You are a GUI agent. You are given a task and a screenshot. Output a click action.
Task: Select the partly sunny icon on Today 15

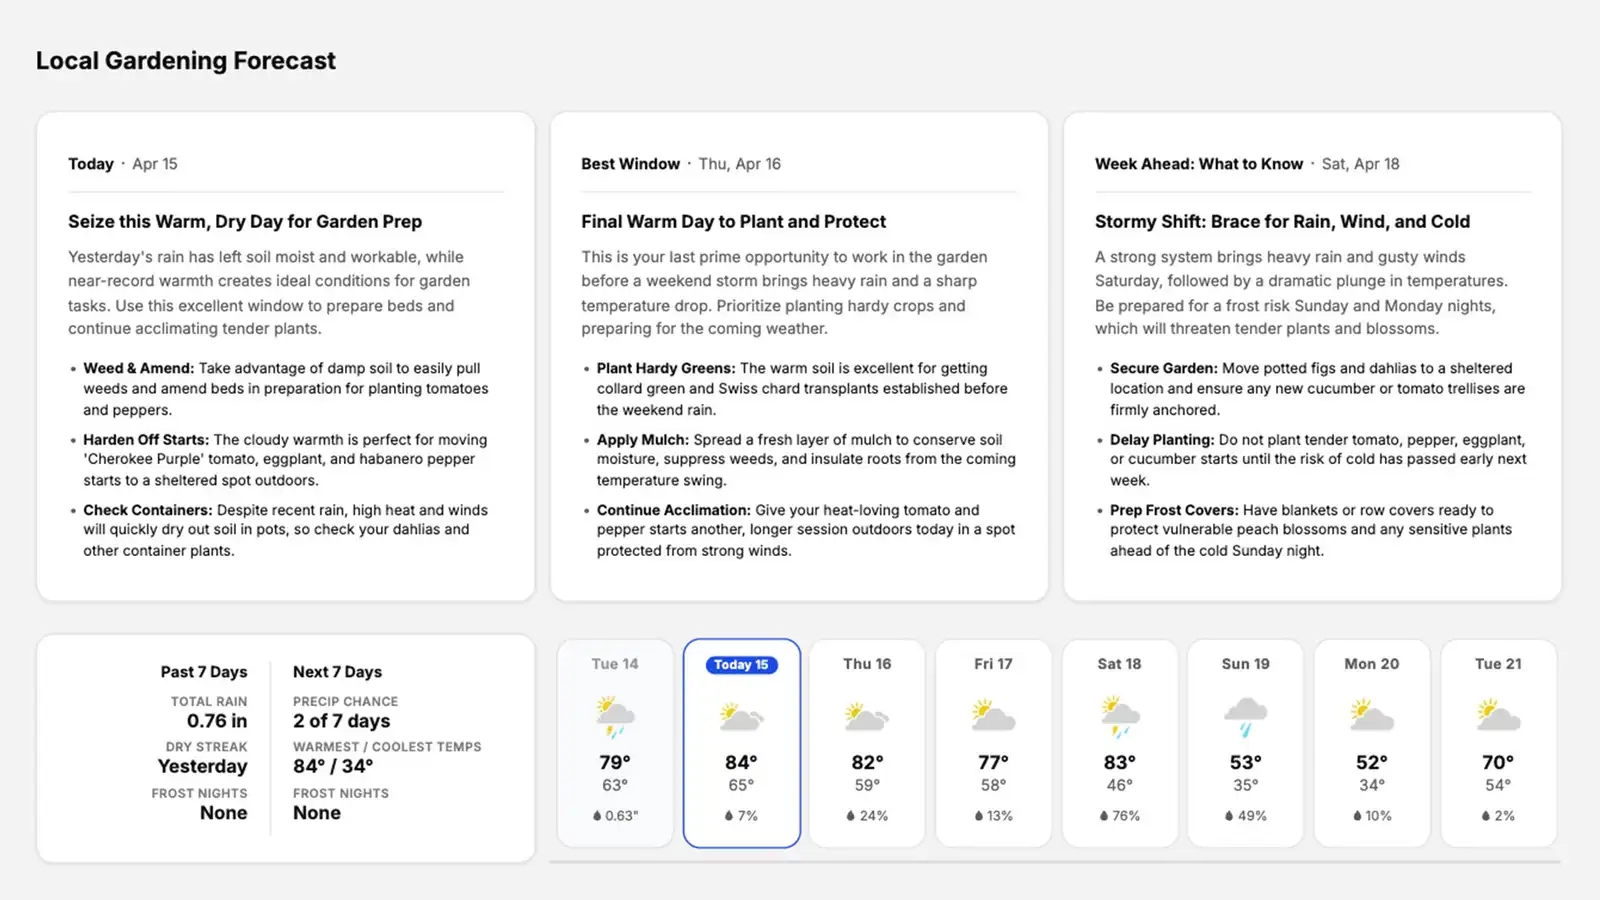point(741,714)
